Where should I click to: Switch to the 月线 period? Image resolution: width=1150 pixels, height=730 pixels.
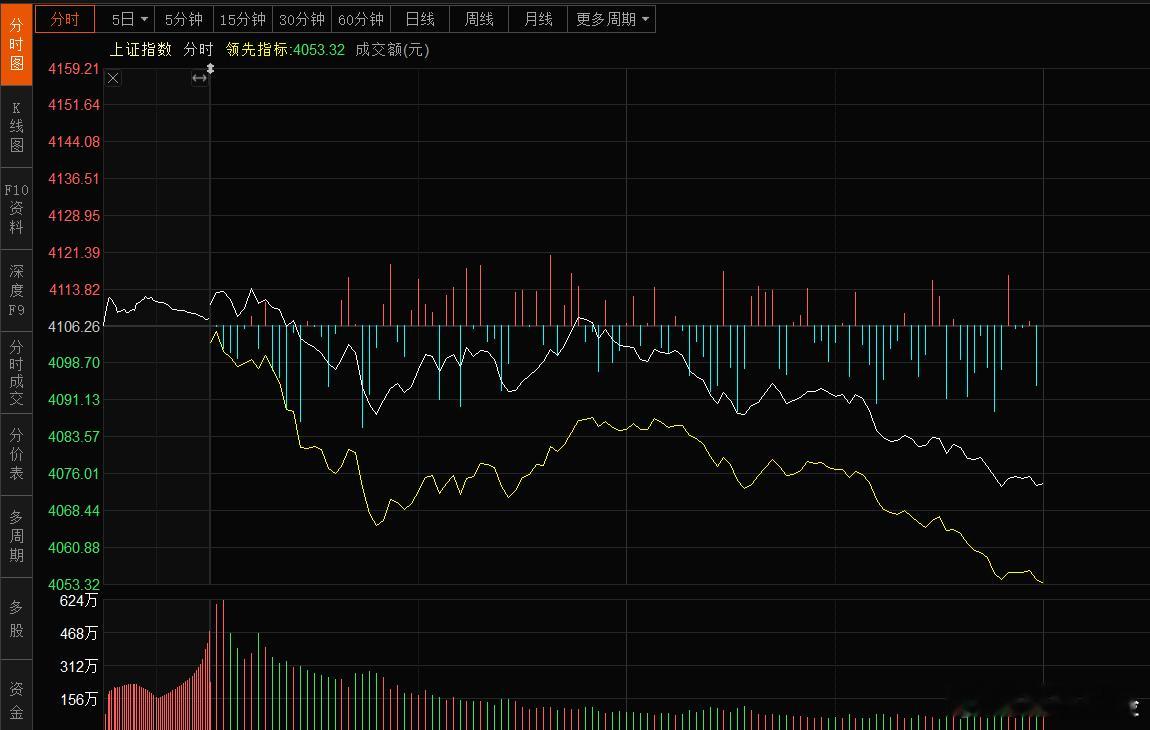[538, 19]
